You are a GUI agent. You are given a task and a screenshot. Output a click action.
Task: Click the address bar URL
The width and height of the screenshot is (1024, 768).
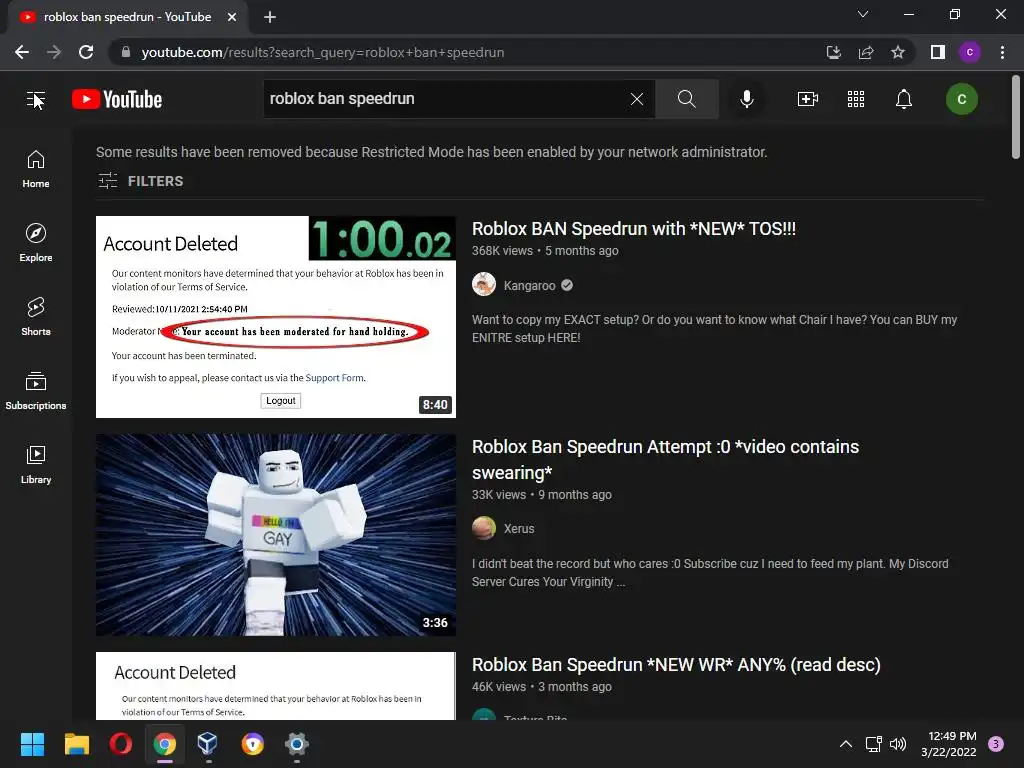coord(323,52)
